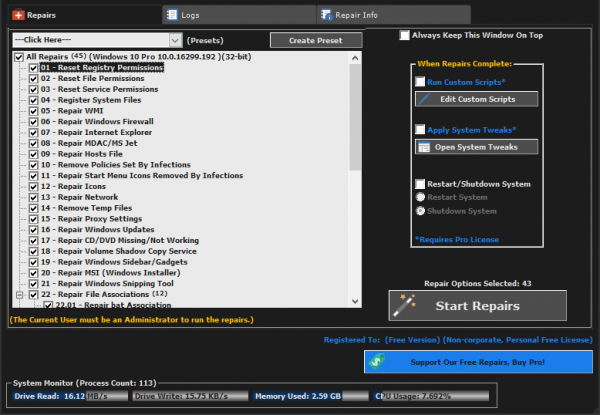Viewport: 600px width, 415px height.
Task: Click the window icon on Open System Tweaks
Action: tap(424, 147)
